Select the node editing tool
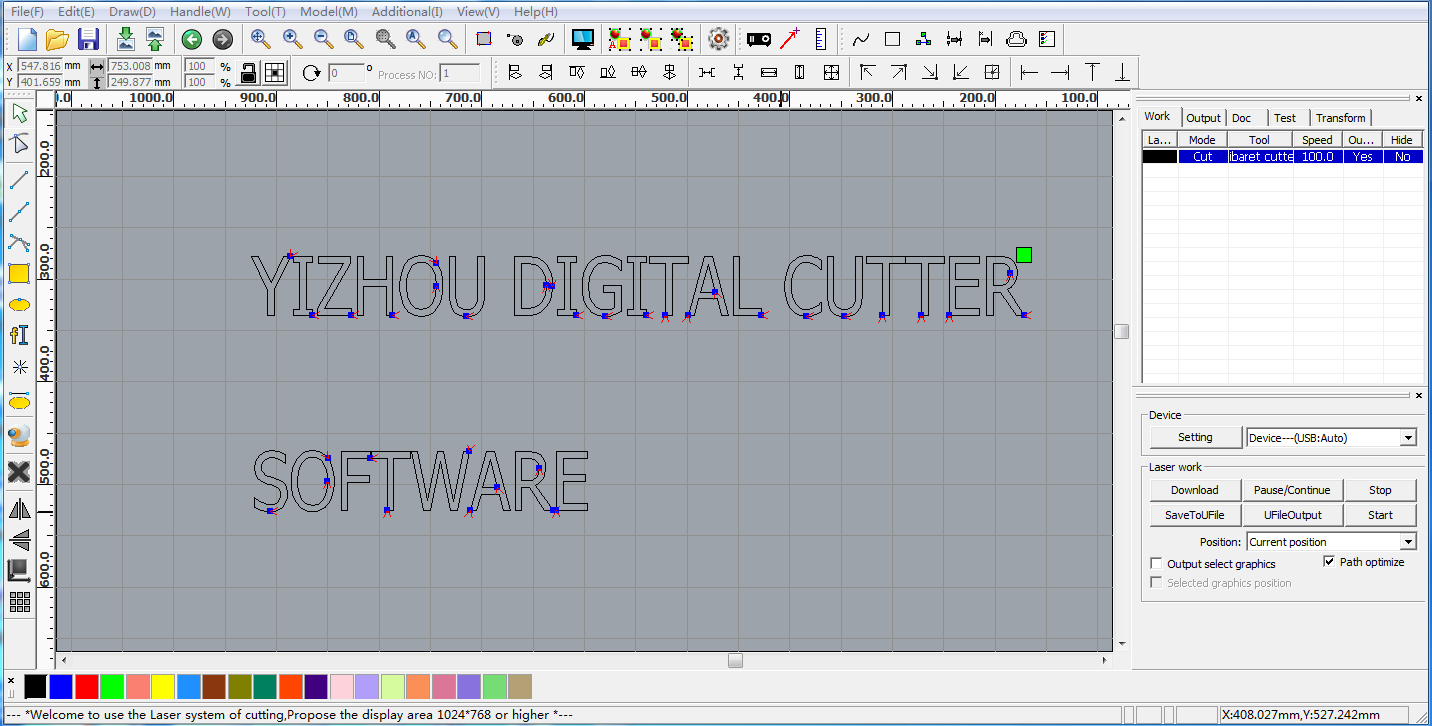This screenshot has width=1432, height=726. (x=19, y=142)
